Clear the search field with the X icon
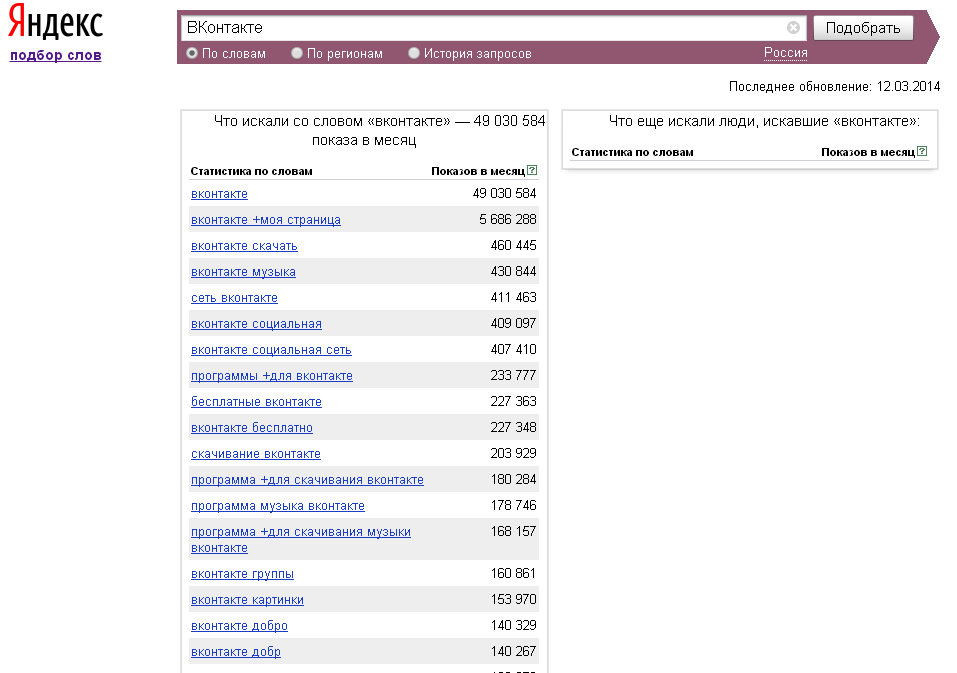957x673 pixels. tap(793, 27)
